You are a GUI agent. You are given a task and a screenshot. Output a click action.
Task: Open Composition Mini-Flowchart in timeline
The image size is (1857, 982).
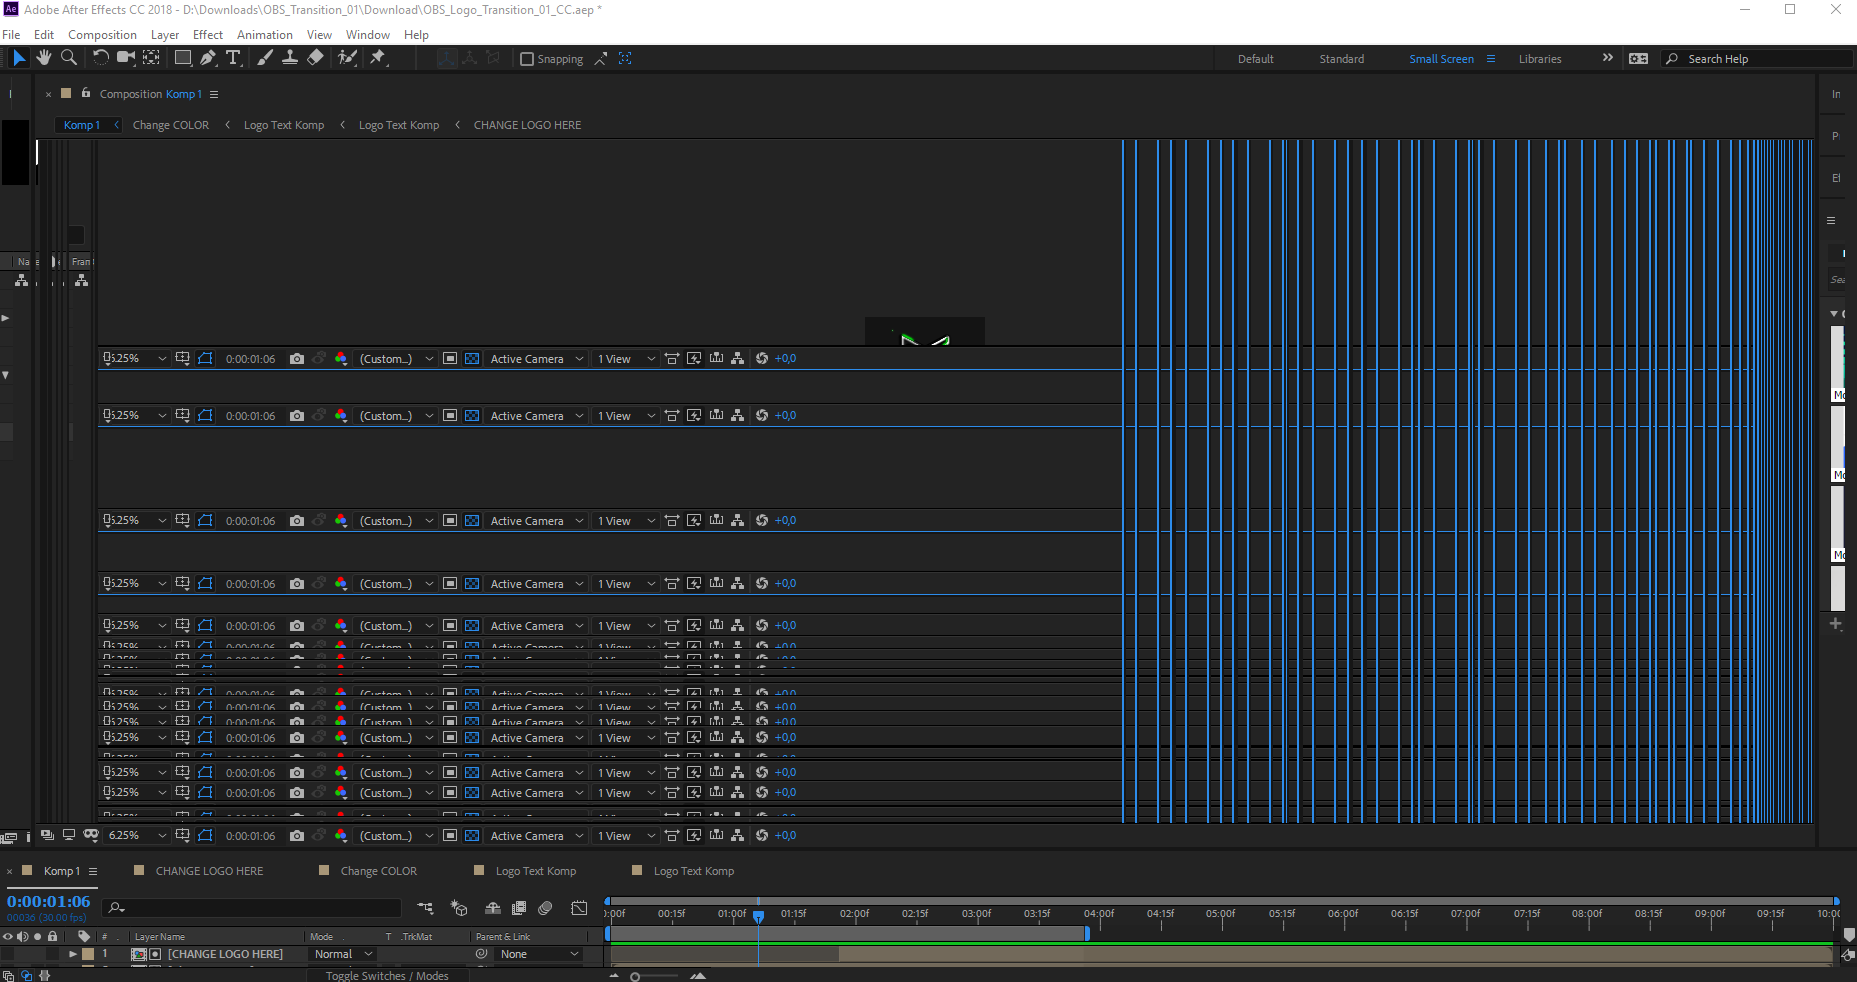click(425, 908)
